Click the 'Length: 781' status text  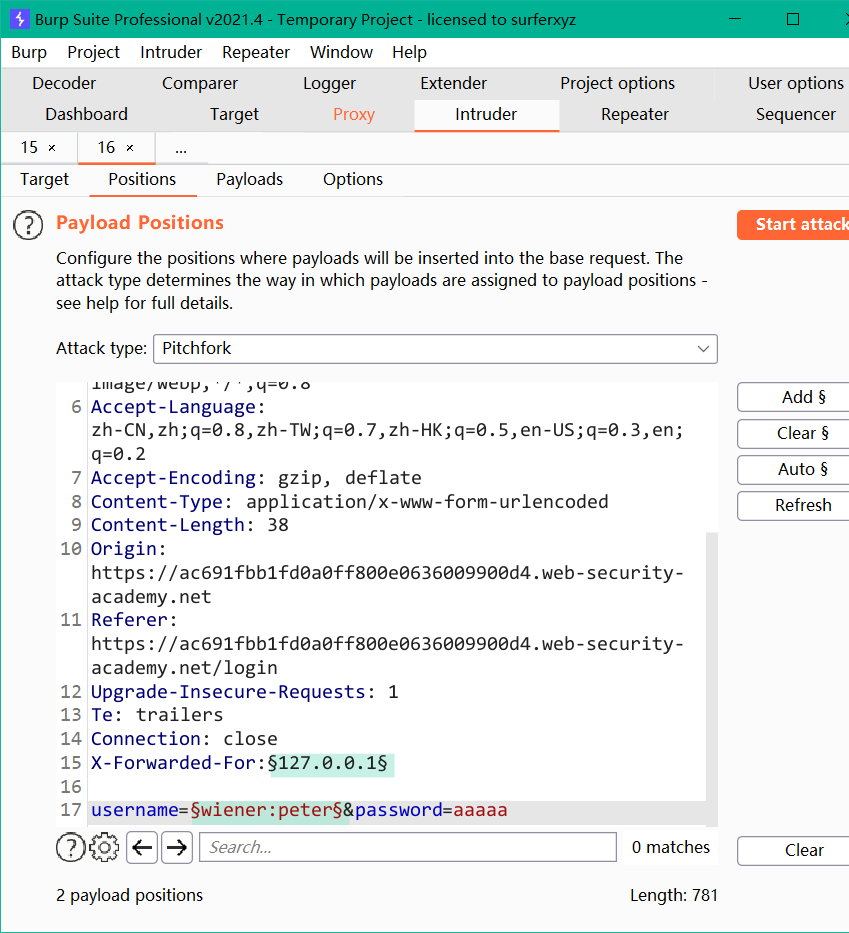point(674,896)
